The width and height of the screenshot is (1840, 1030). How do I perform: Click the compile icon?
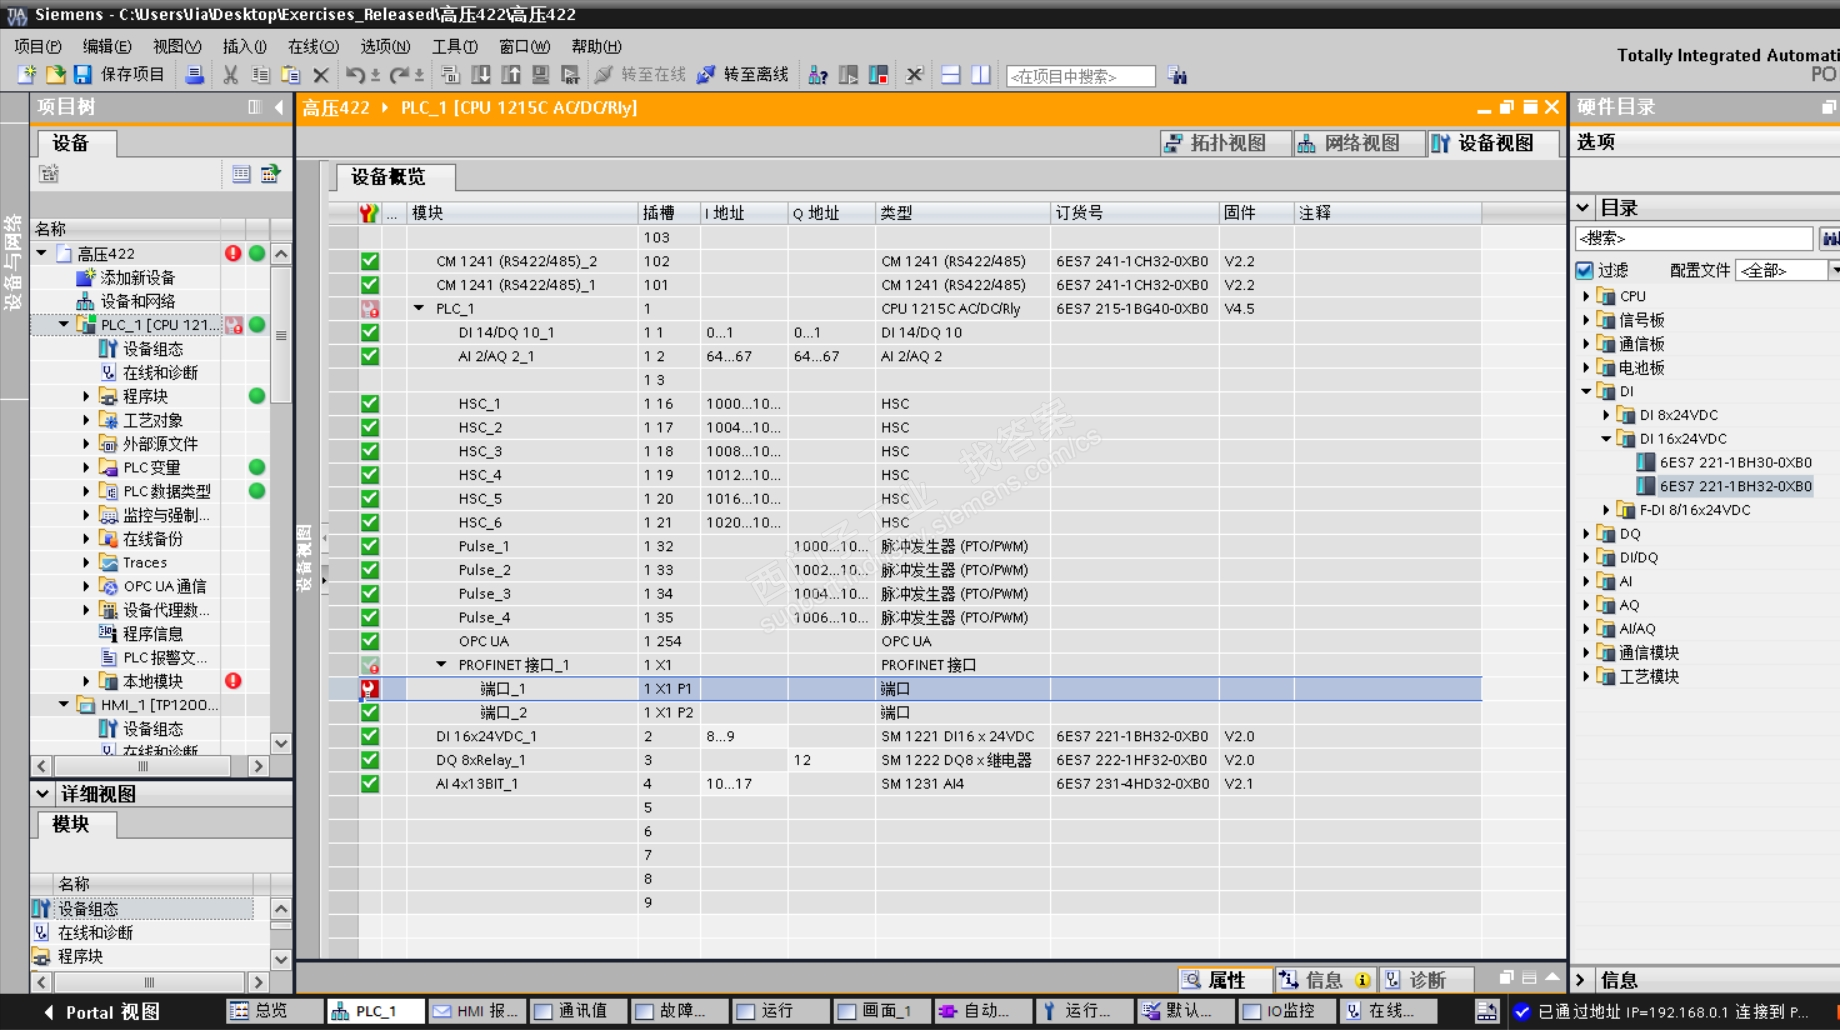click(450, 75)
